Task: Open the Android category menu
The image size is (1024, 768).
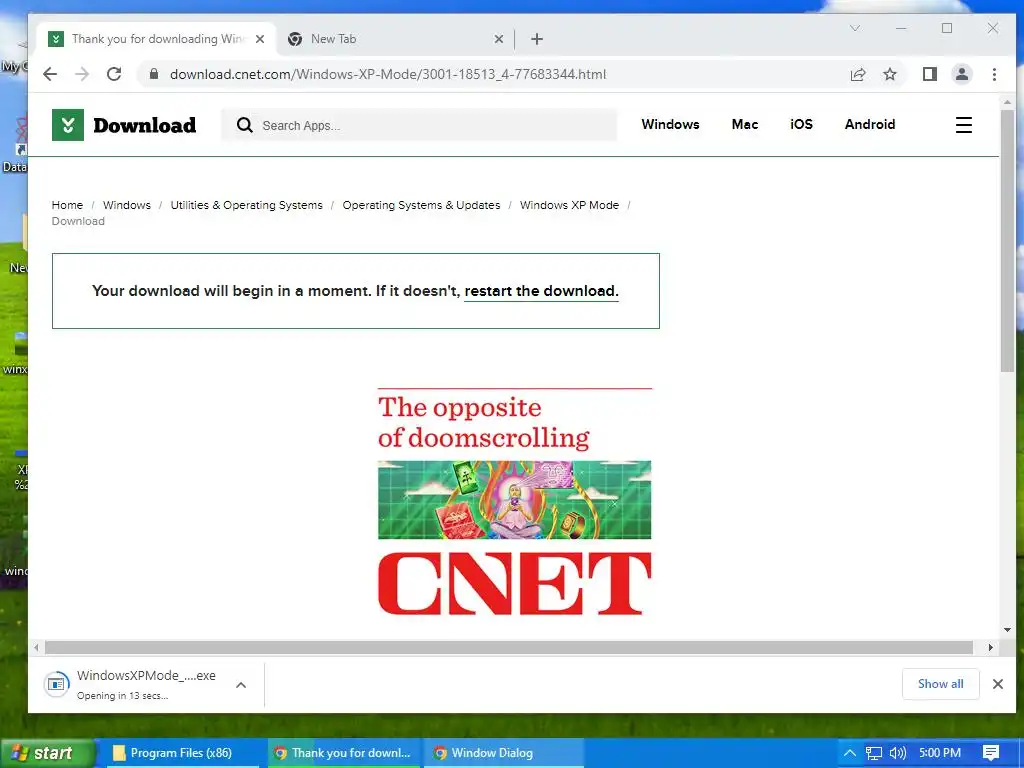Action: click(x=870, y=124)
